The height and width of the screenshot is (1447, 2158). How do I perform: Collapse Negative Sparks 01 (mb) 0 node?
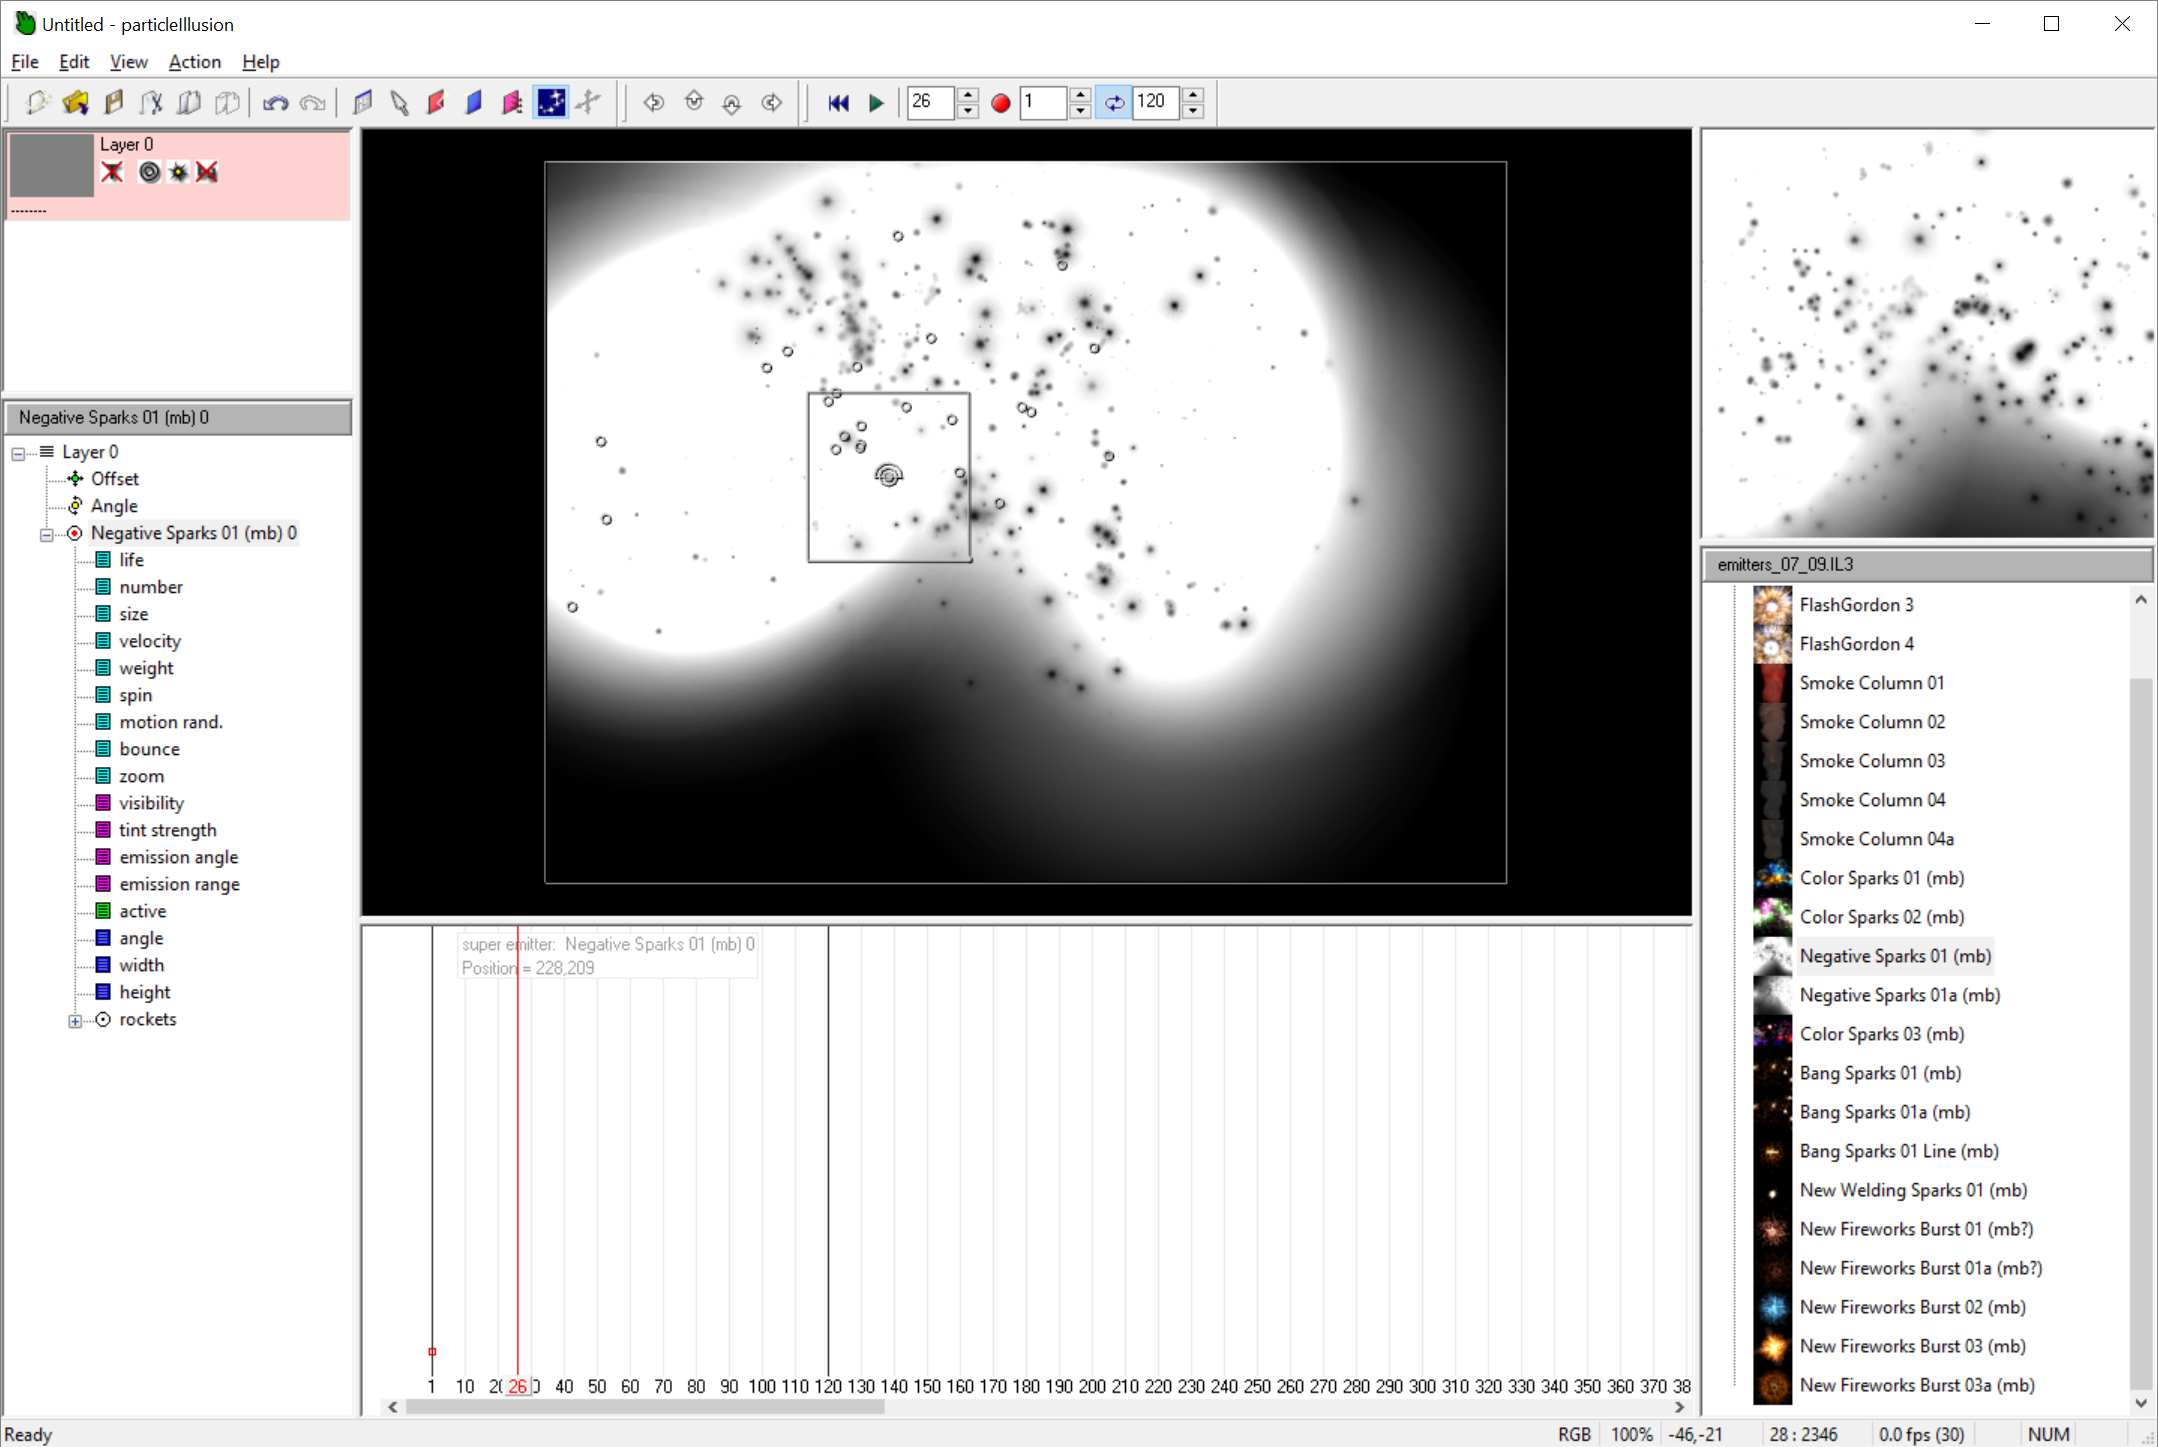(x=47, y=534)
